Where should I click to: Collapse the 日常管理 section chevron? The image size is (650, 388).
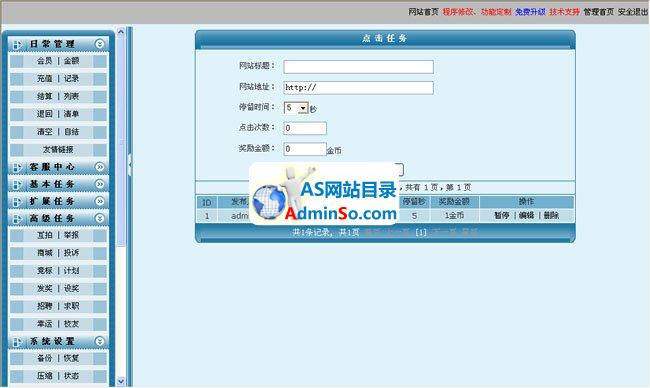[99, 44]
